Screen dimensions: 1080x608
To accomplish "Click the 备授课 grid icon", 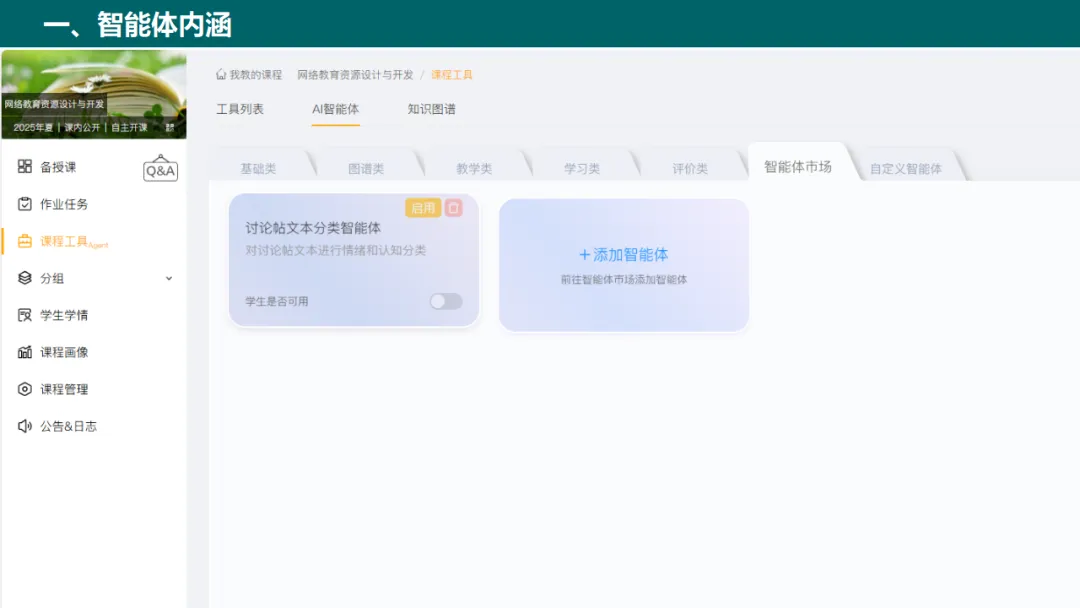I will coord(25,167).
